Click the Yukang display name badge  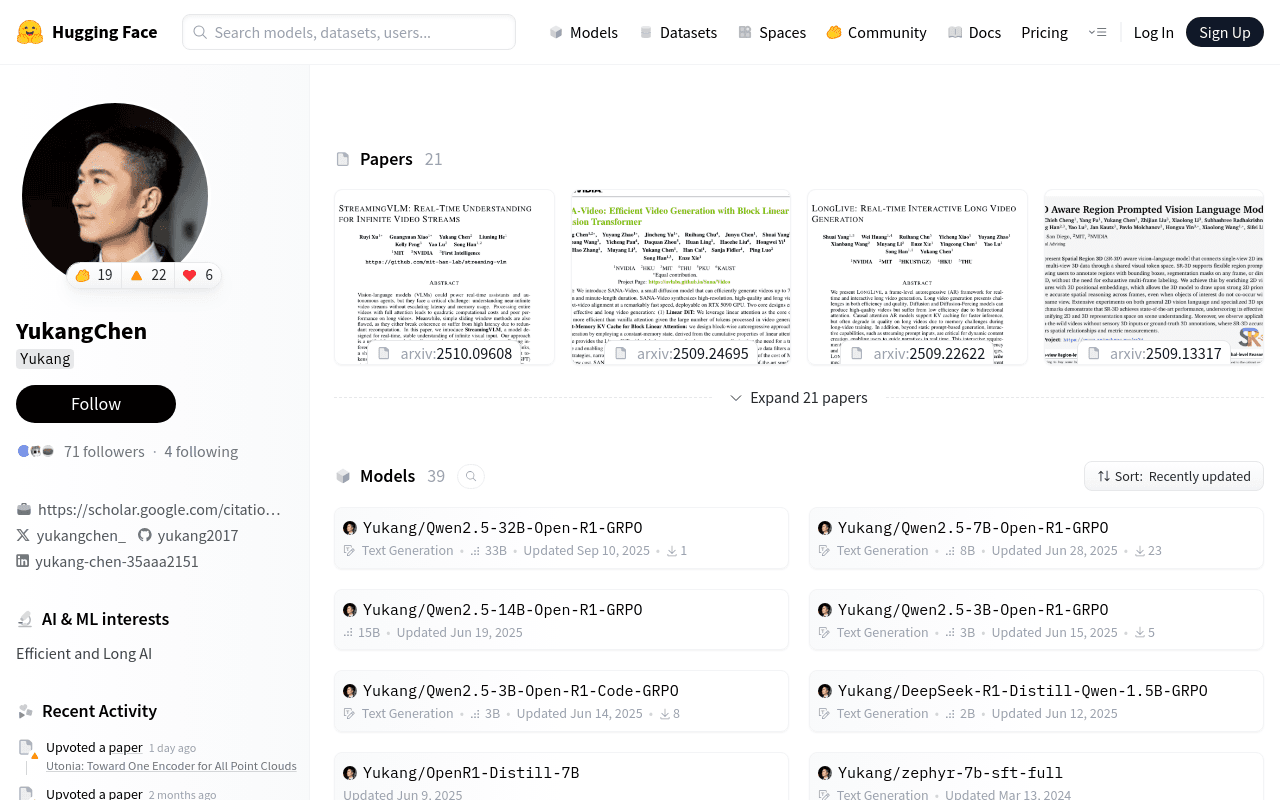45,359
